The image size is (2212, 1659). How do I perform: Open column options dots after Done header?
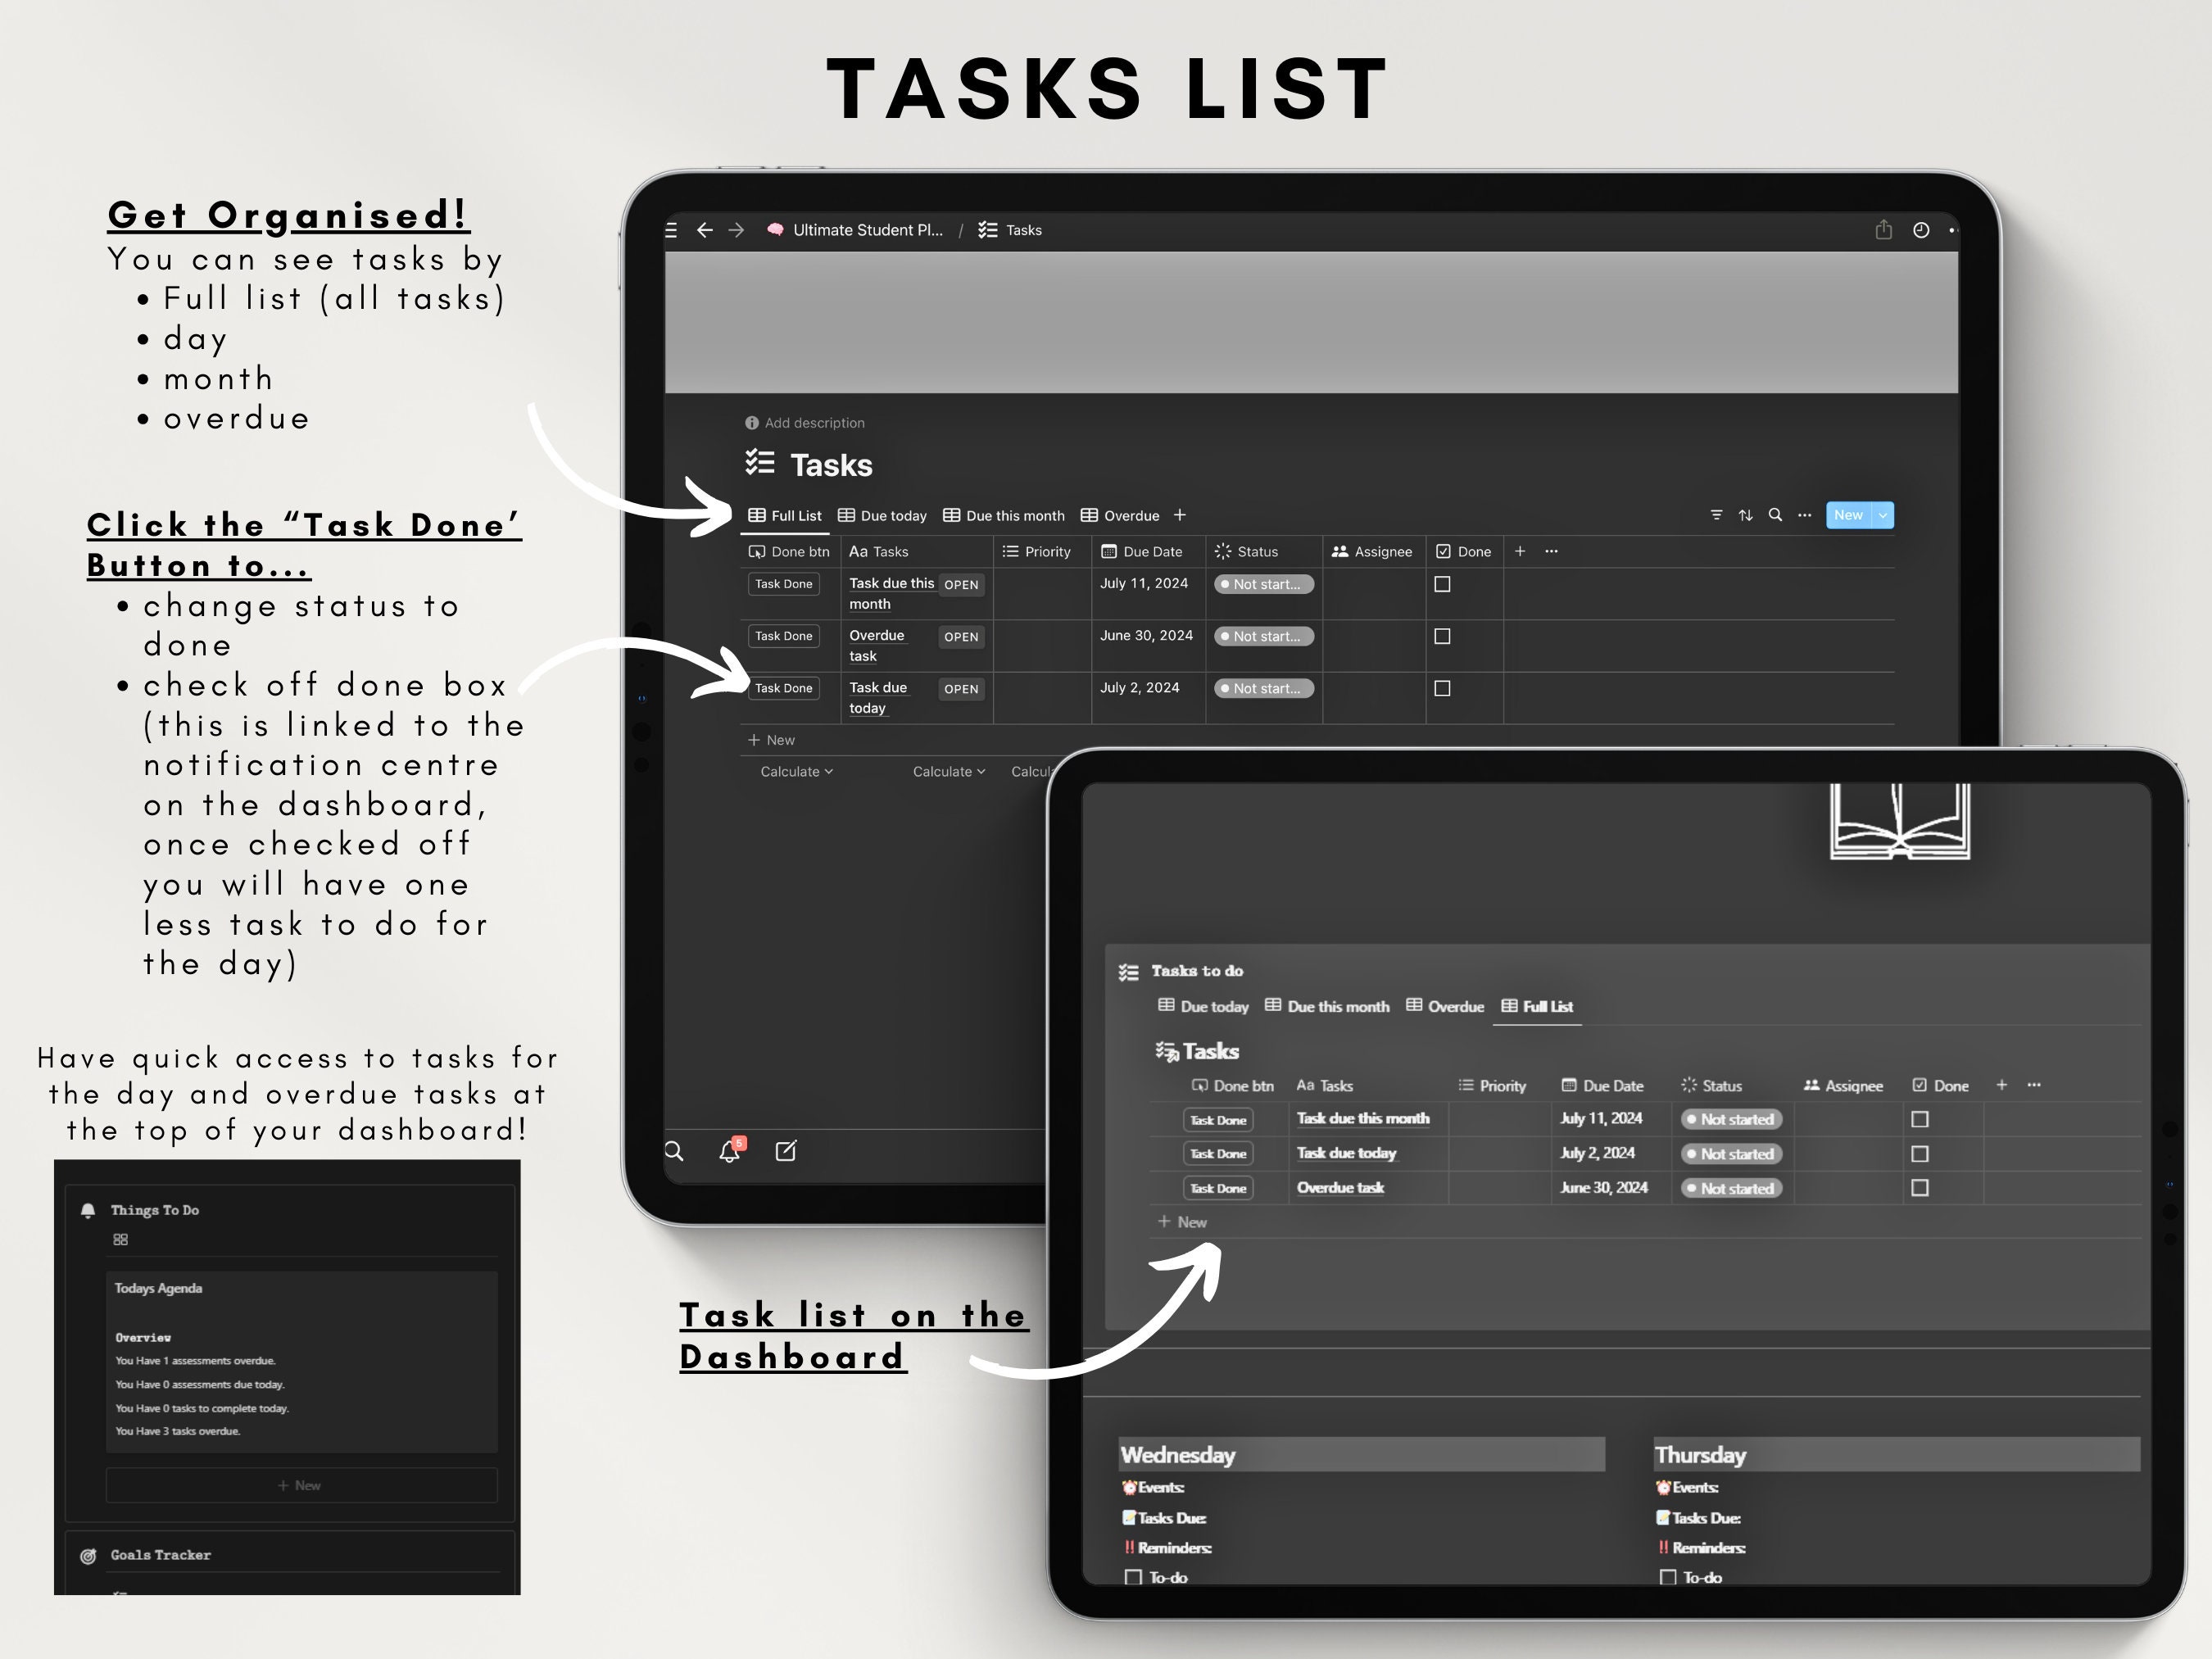pos(1551,551)
